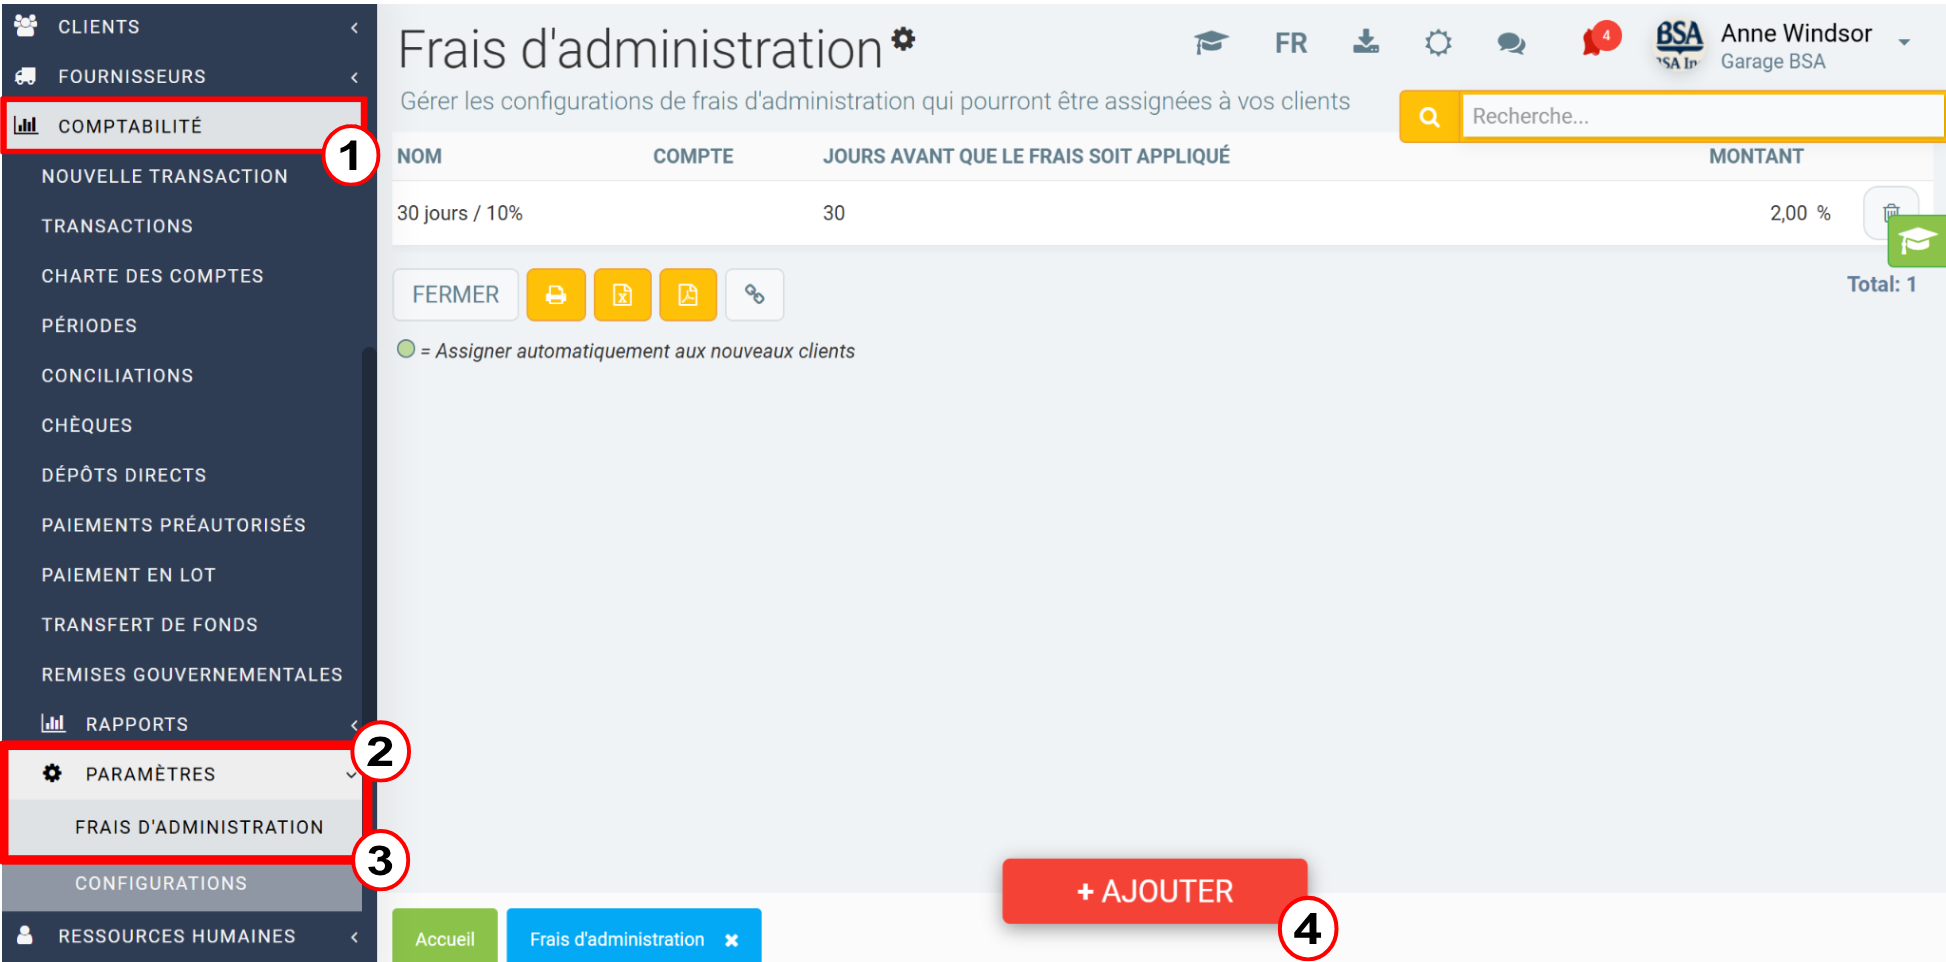Click the FERMER button

click(456, 295)
